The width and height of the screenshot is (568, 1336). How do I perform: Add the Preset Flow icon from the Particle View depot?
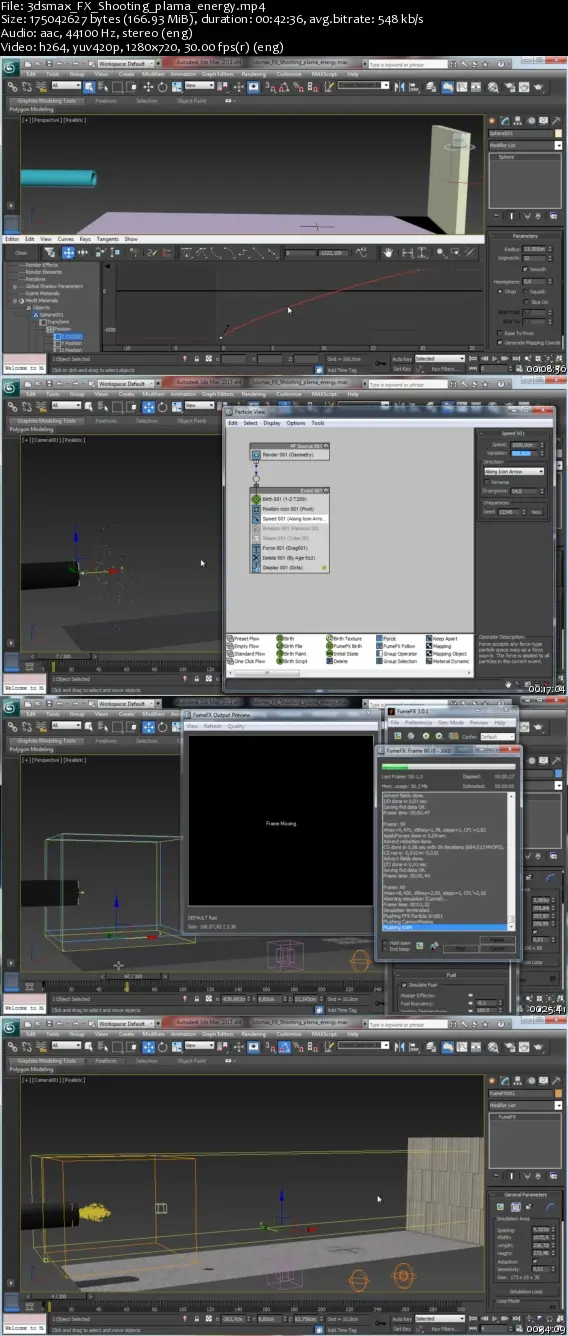point(231,637)
